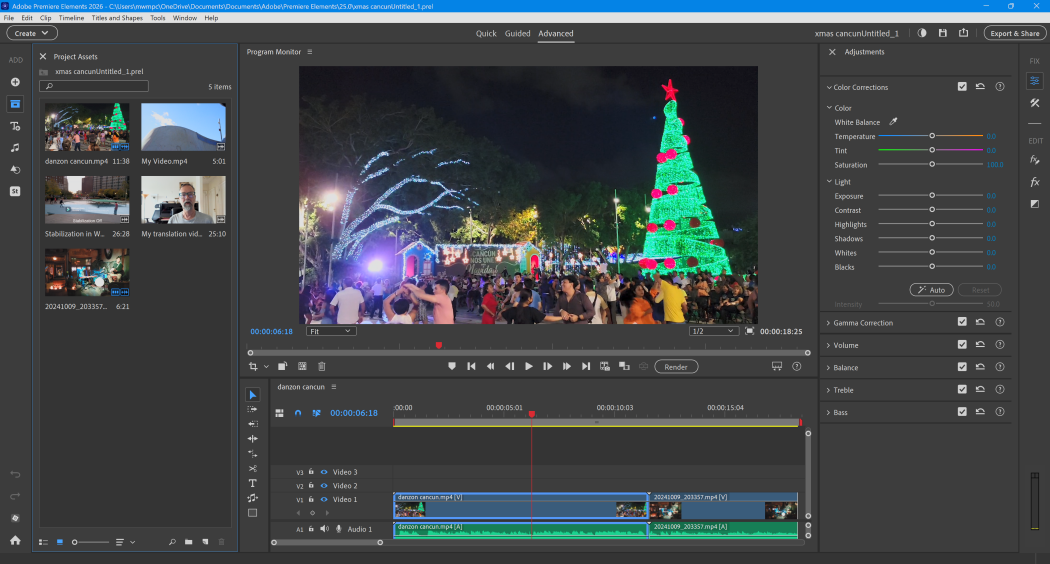Hide Video 2 track with eye icon
The height and width of the screenshot is (564, 1050).
pos(324,486)
